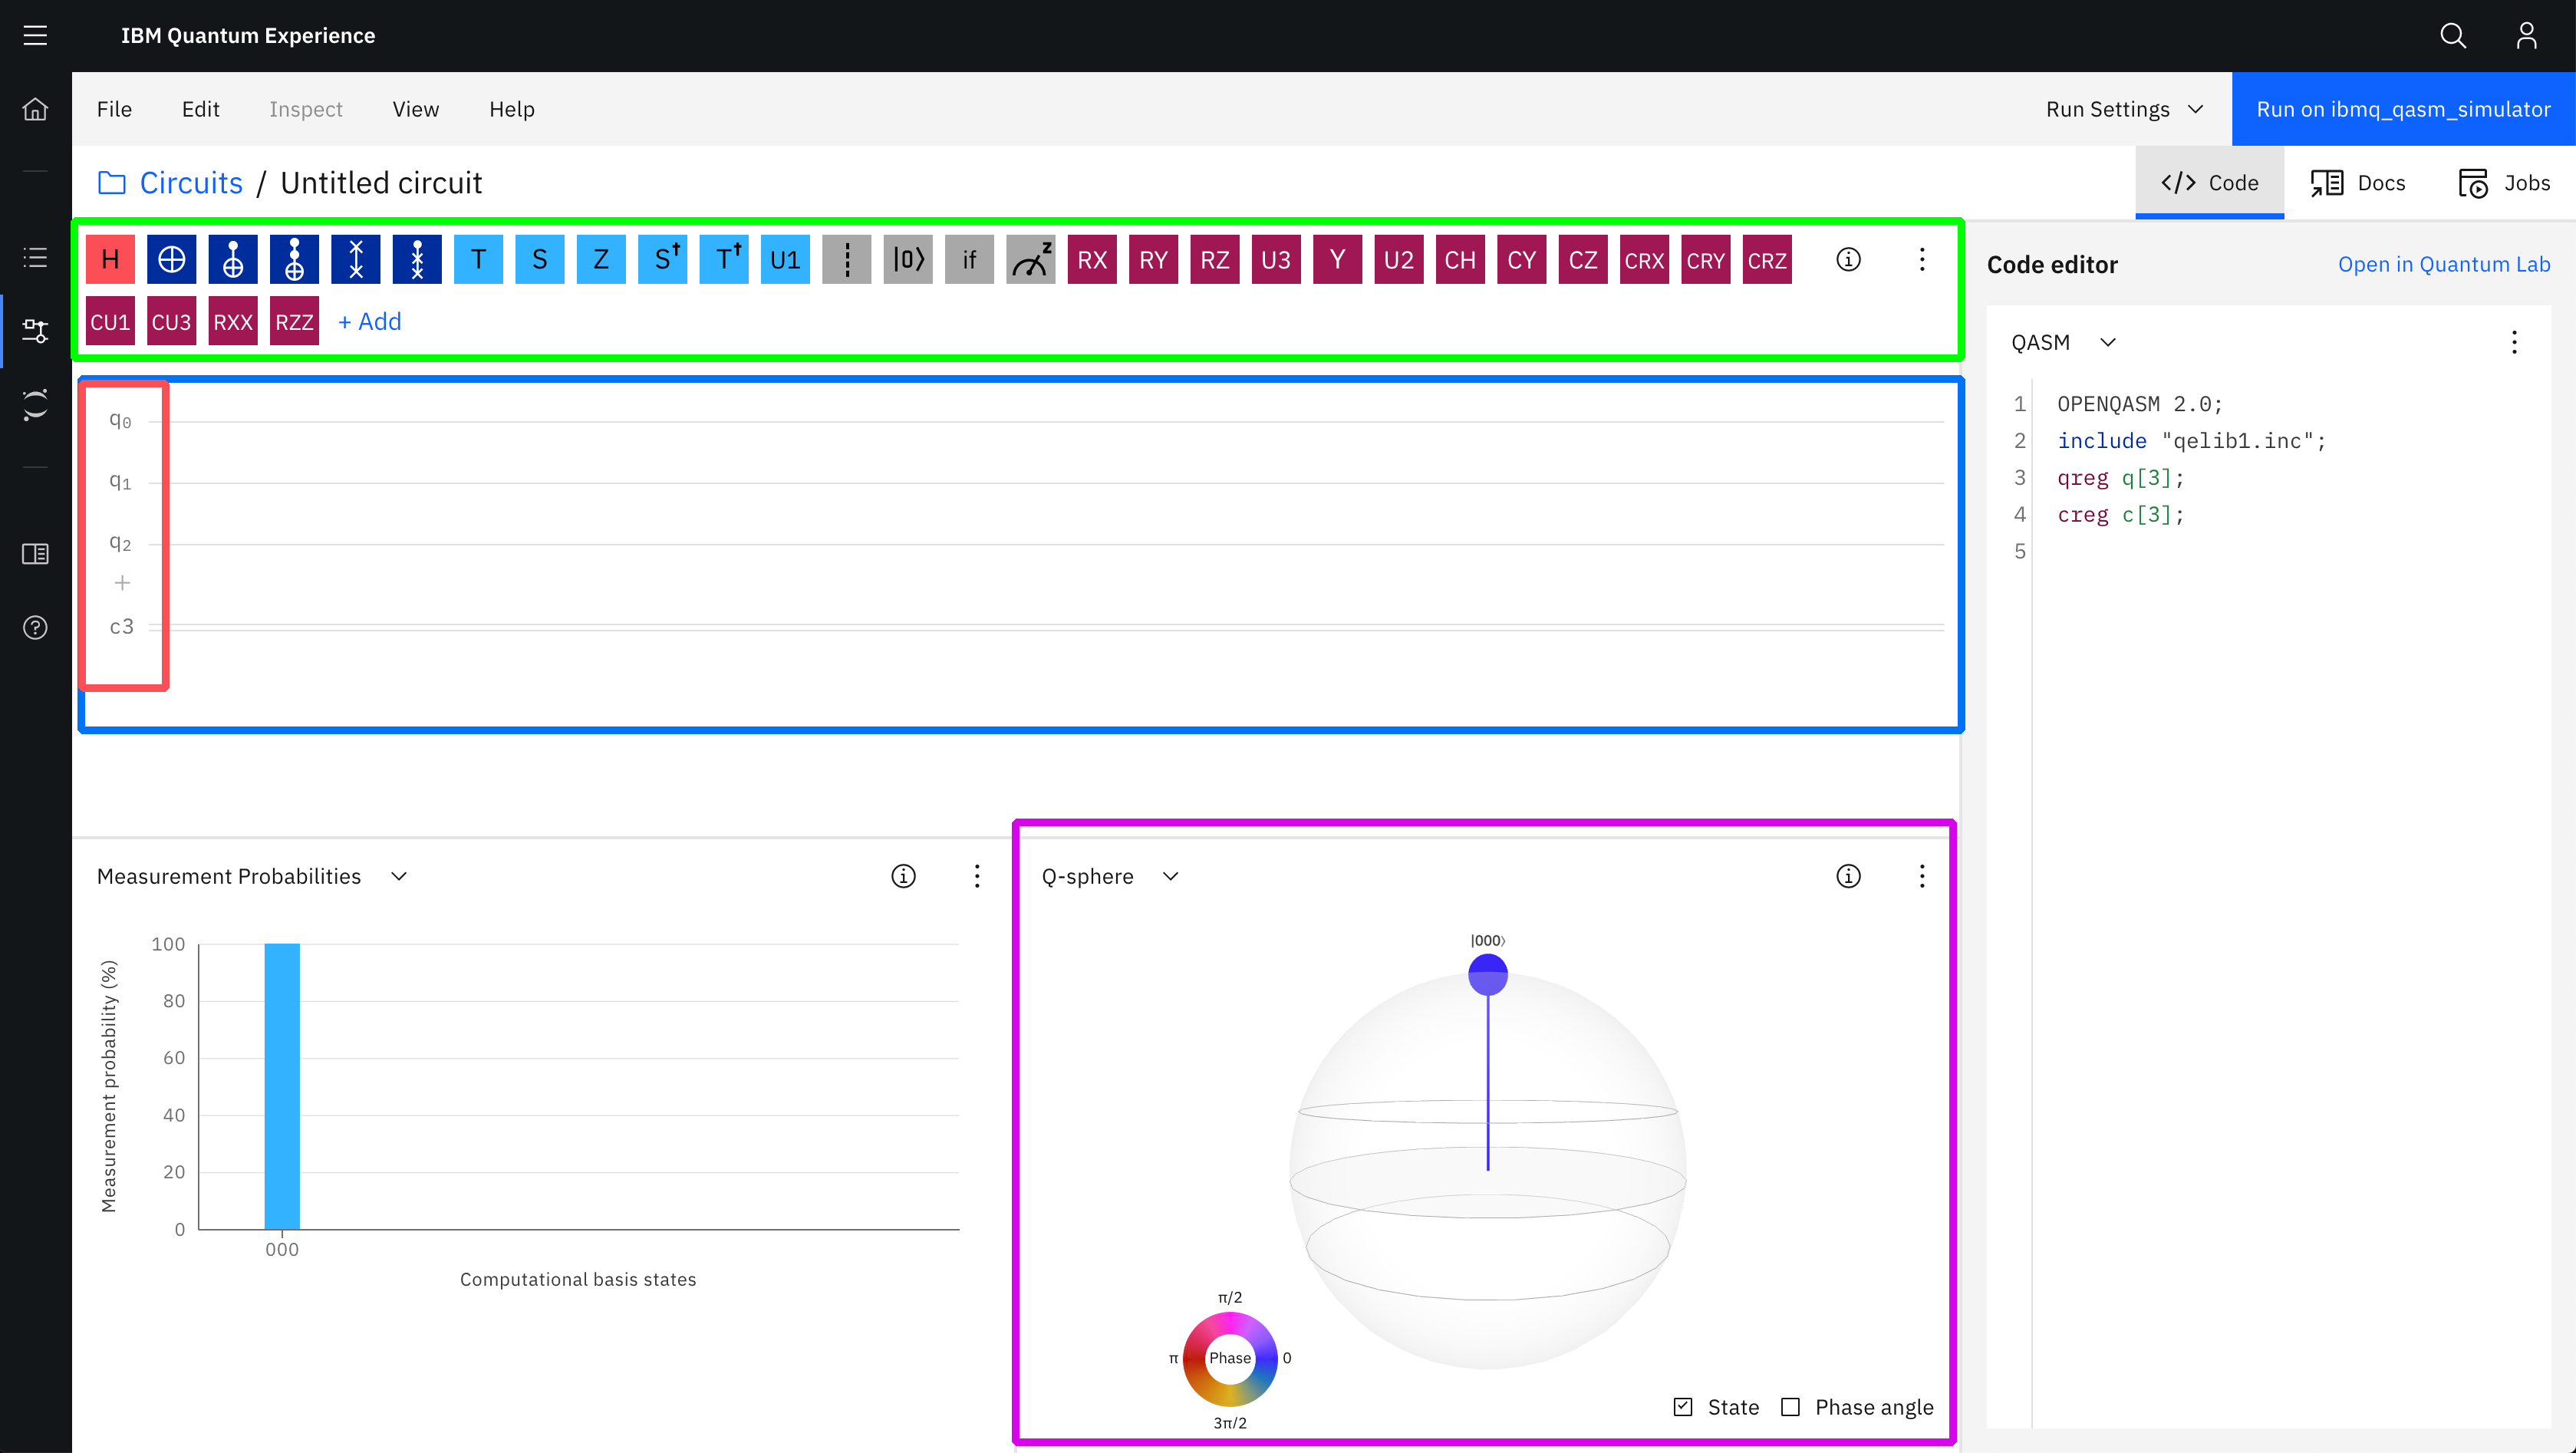
Task: Open the hamburger navigation menu
Action: pos(35,36)
